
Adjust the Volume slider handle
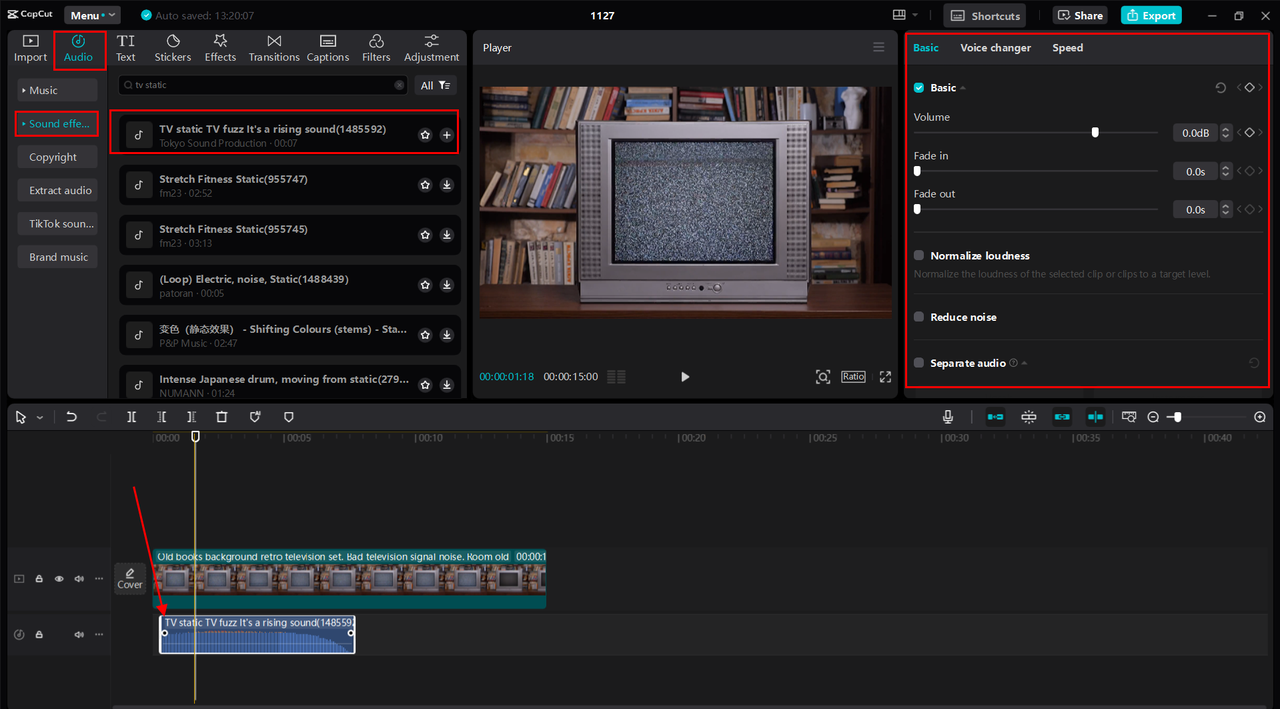[1095, 132]
